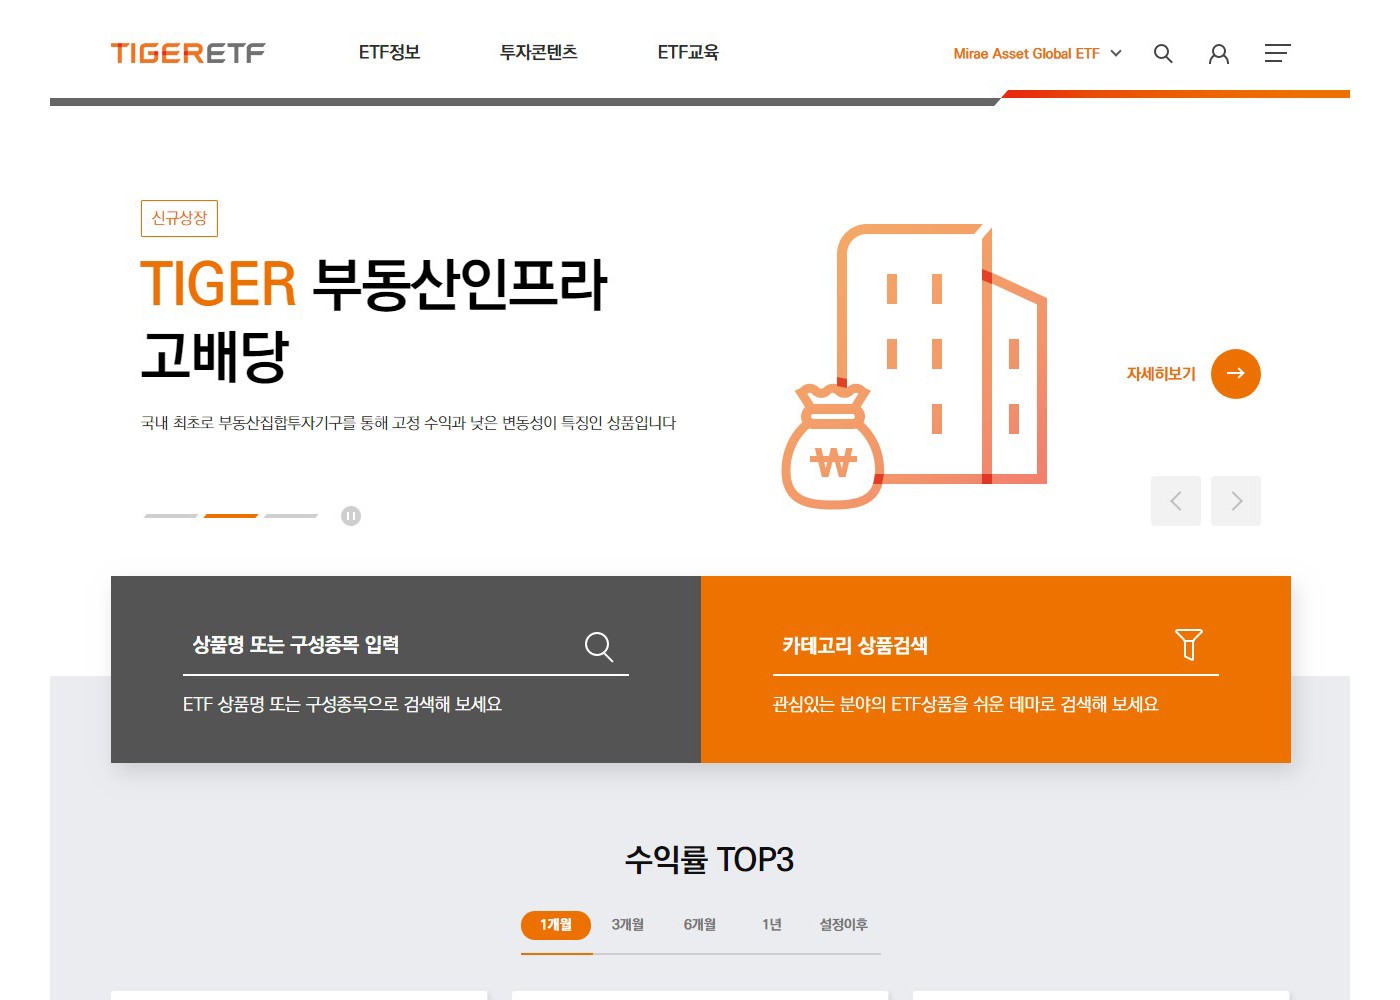Viewport: 1400px width, 1000px height.
Task: Show the next banner slide
Action: [x=1236, y=501]
